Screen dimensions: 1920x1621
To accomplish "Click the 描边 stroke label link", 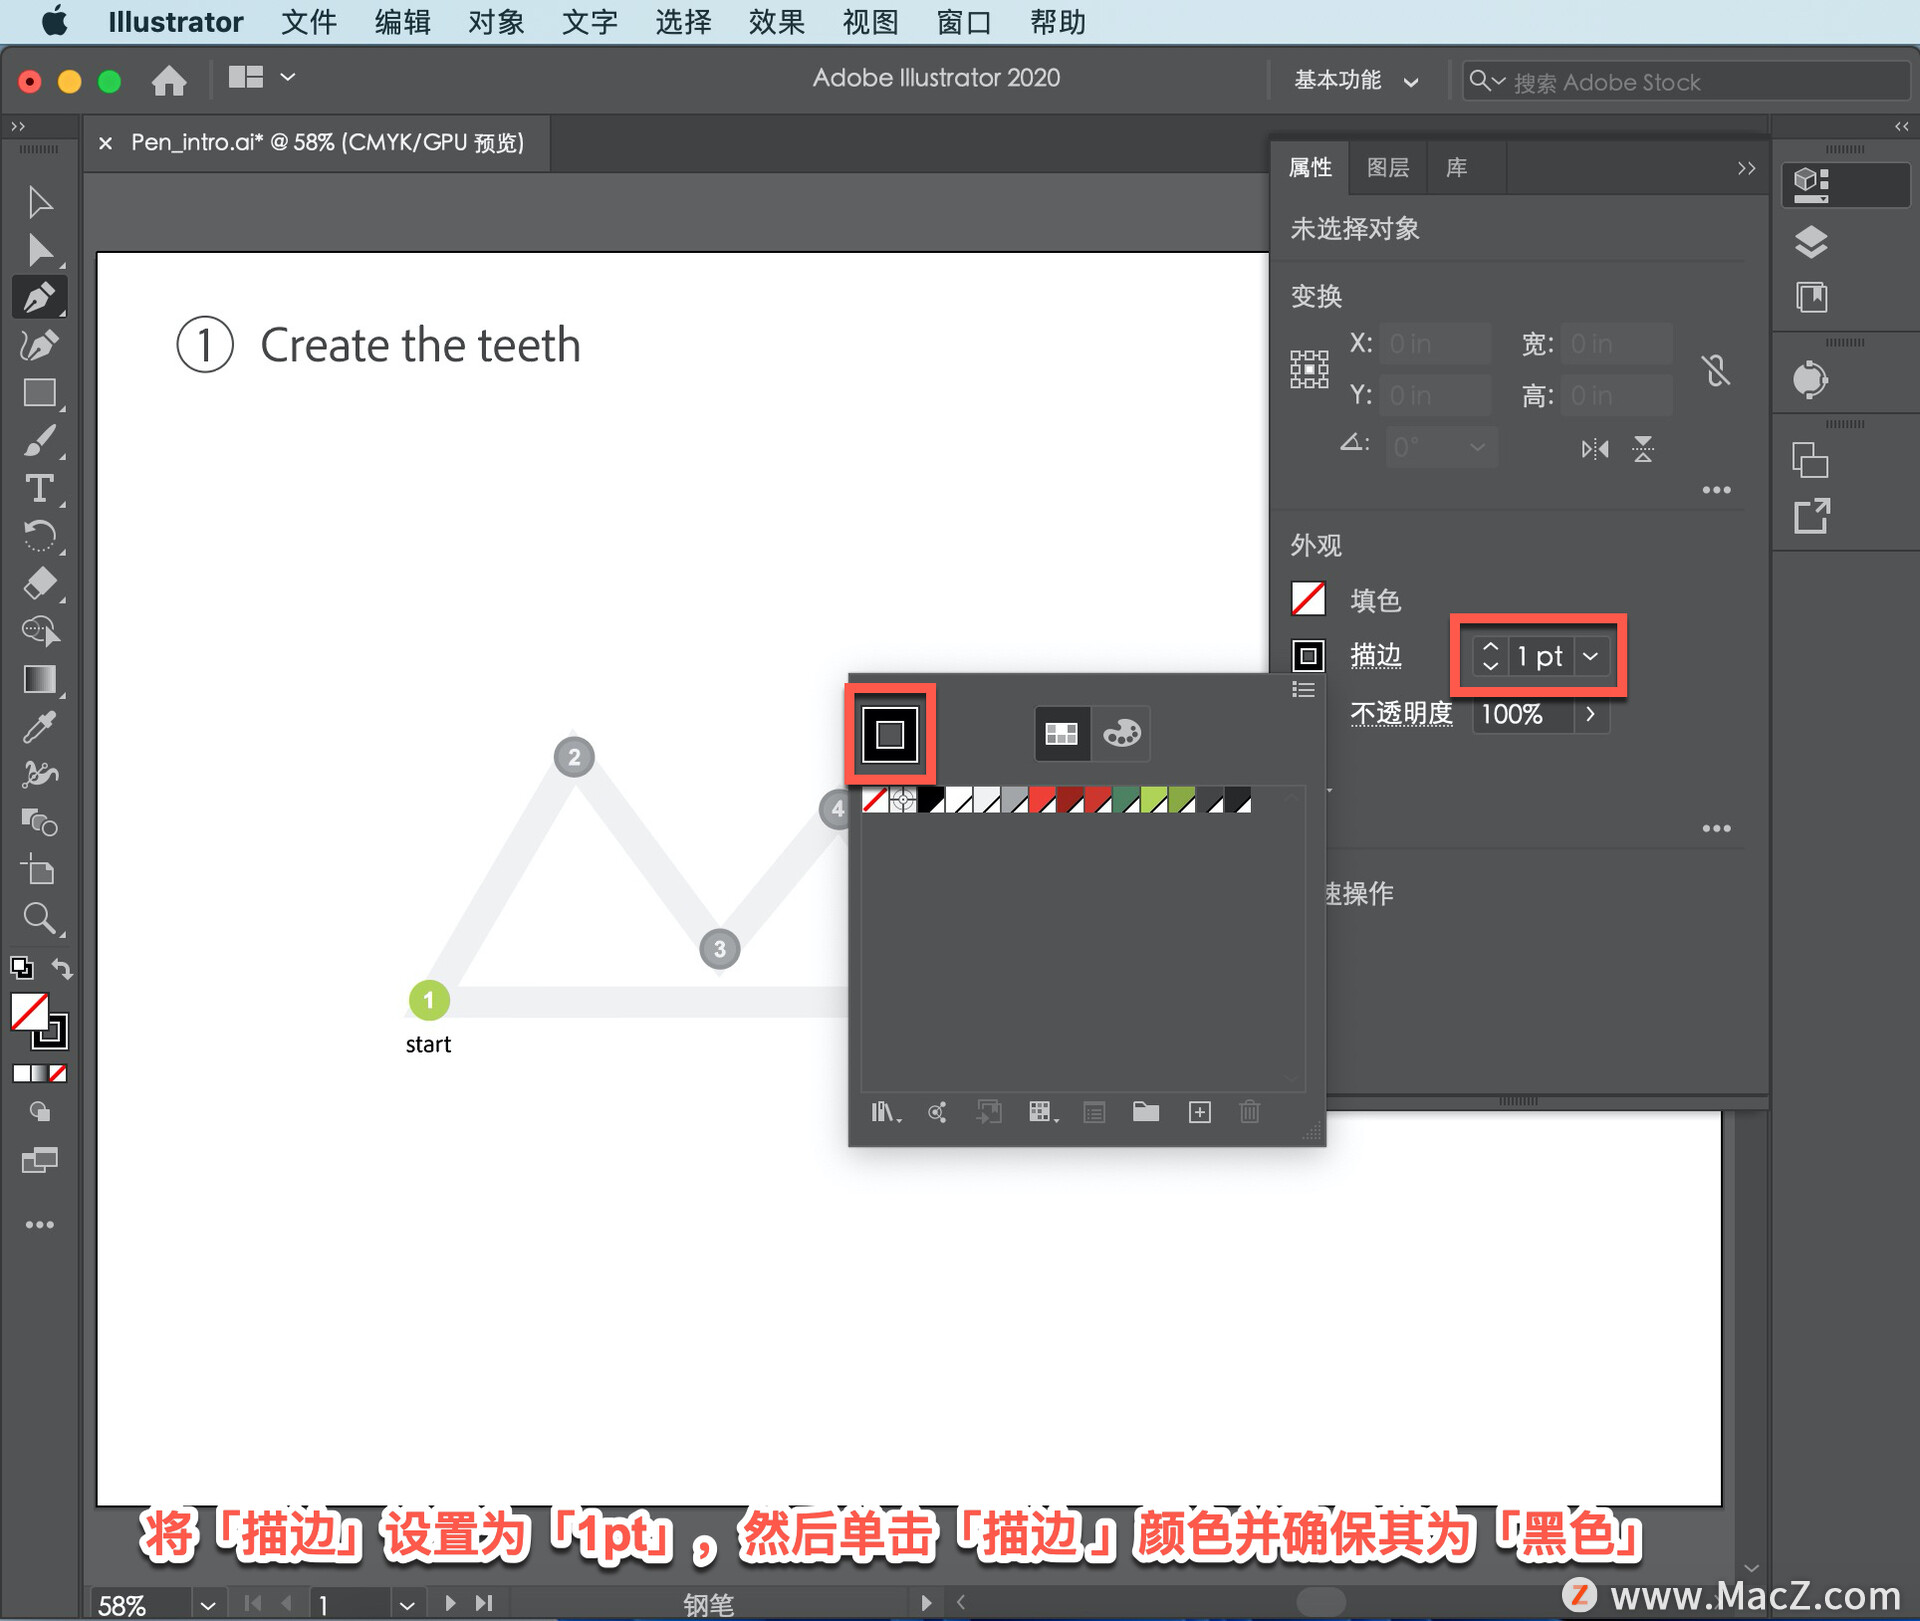I will (1375, 656).
